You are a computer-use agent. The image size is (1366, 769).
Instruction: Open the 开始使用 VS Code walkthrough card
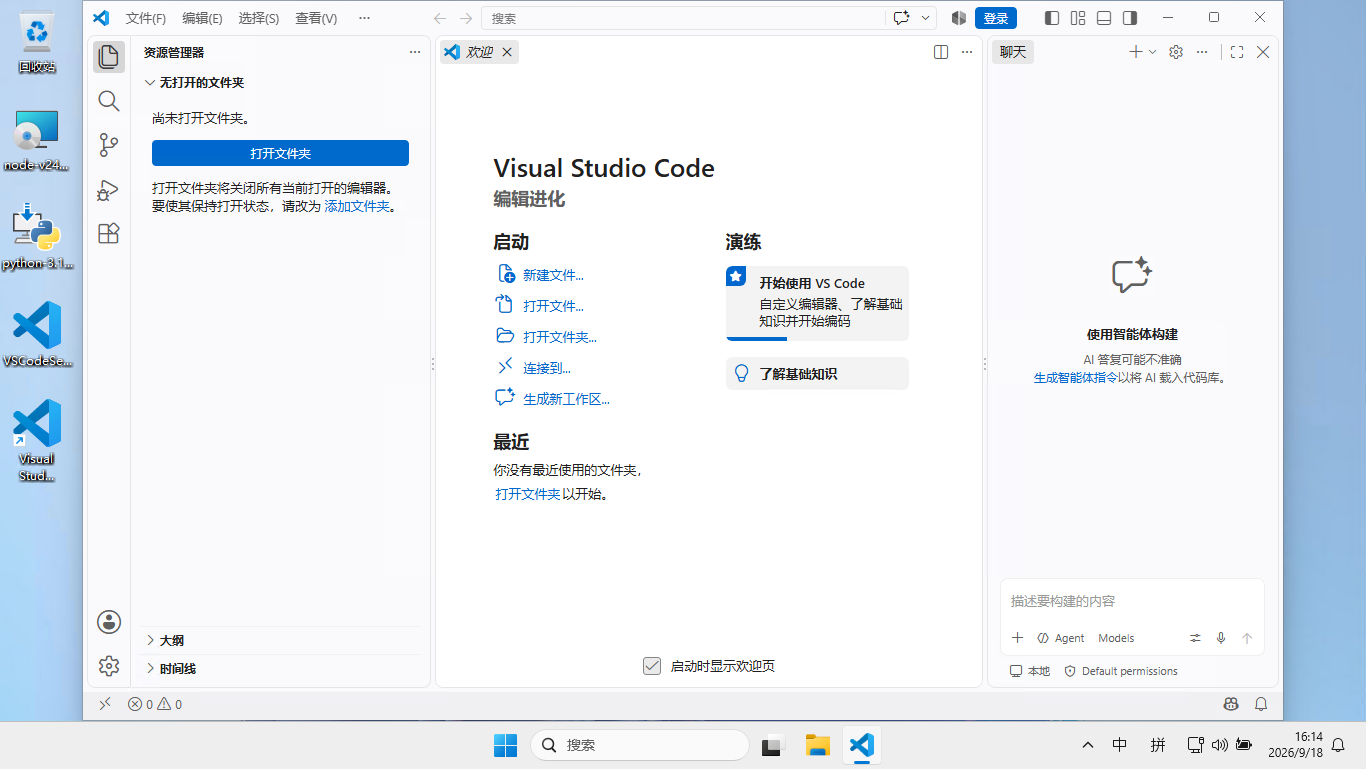817,303
